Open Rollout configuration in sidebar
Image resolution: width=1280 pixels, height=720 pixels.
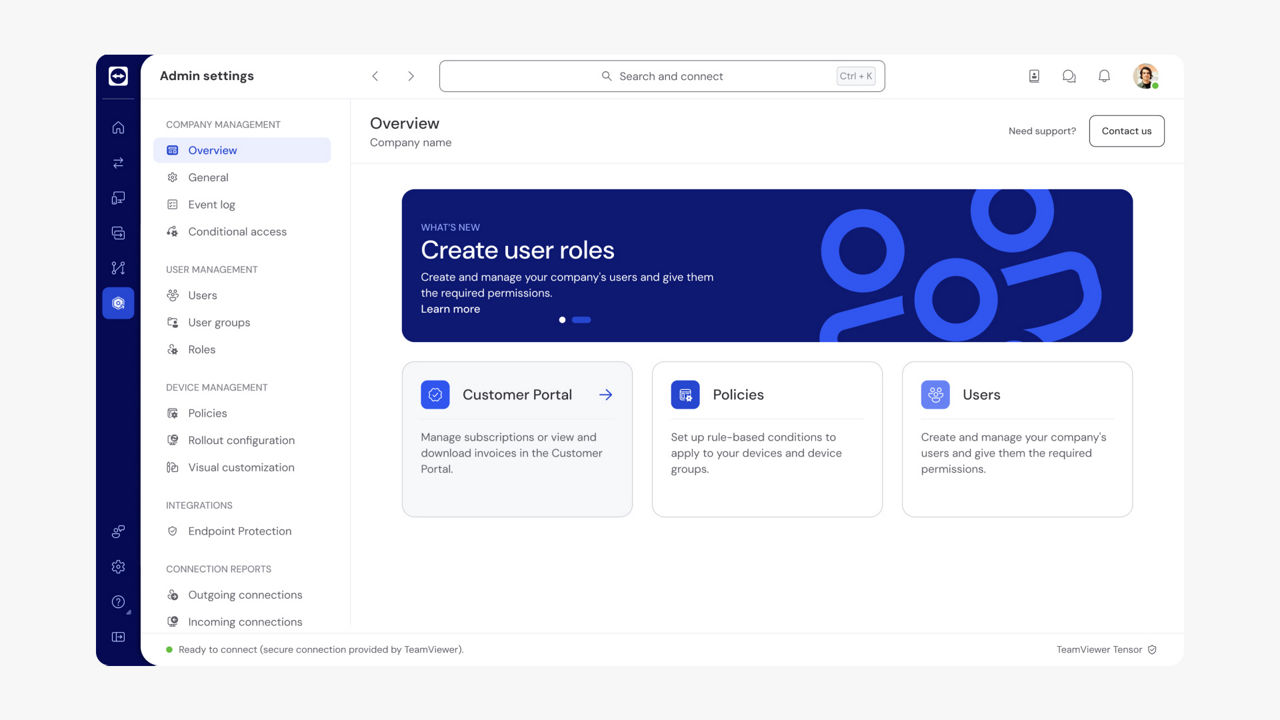[242, 440]
